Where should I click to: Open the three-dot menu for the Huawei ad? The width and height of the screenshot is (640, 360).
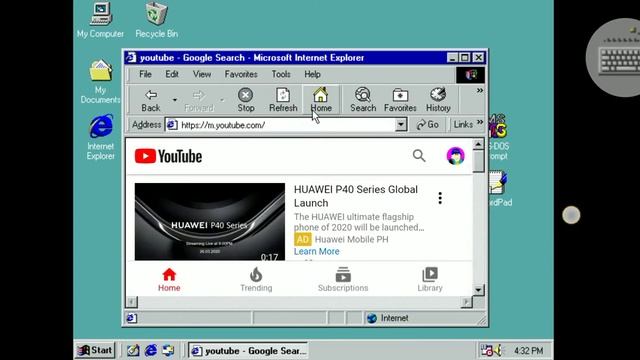(x=440, y=198)
